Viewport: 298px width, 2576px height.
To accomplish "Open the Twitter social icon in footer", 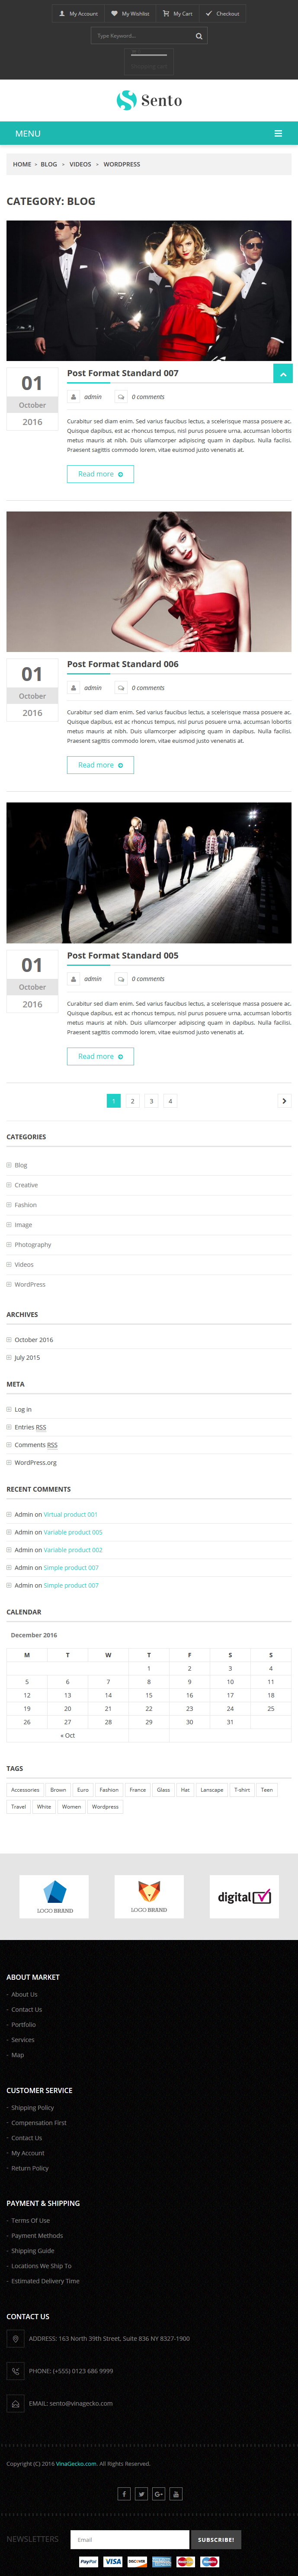I will [x=141, y=2493].
